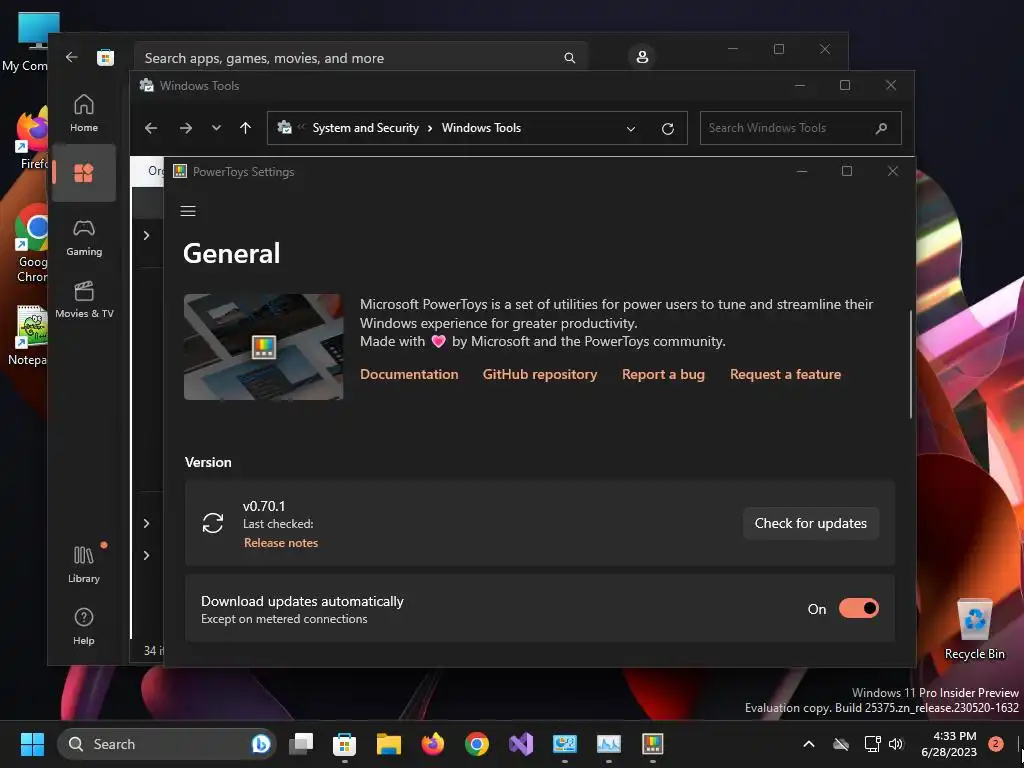Click the volume speaker tray icon
The width and height of the screenshot is (1024, 768).
pos(895,744)
